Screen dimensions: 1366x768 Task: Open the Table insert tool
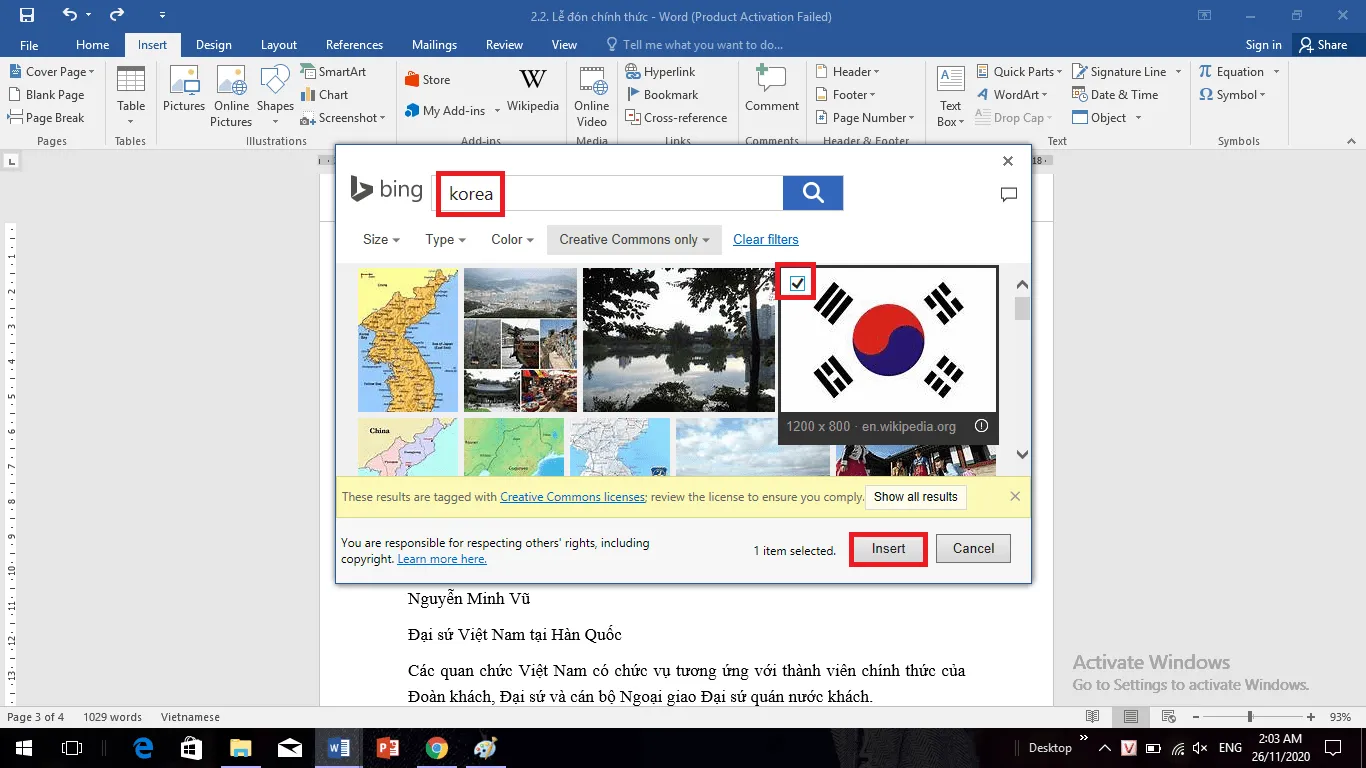click(131, 96)
